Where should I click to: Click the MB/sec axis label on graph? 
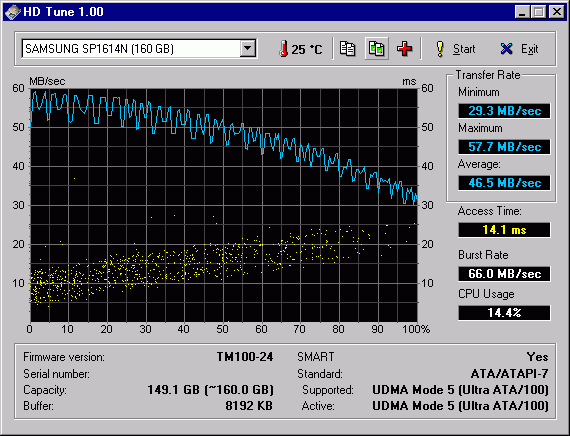(x=47, y=81)
